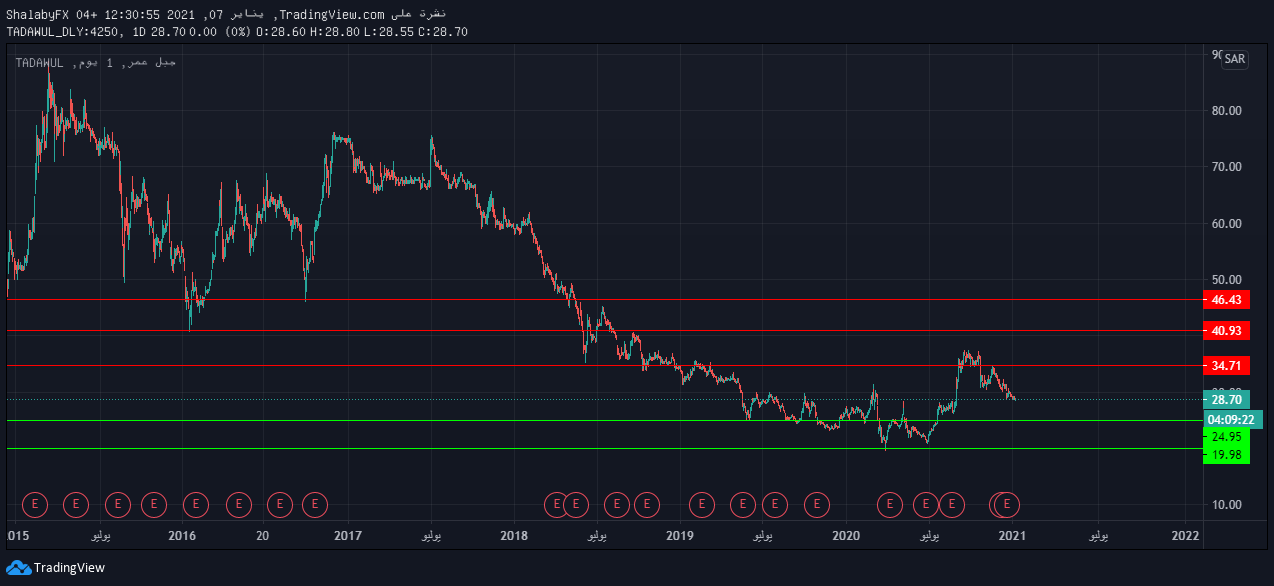Click the ShalabyFX author name in header

[x=37, y=14]
